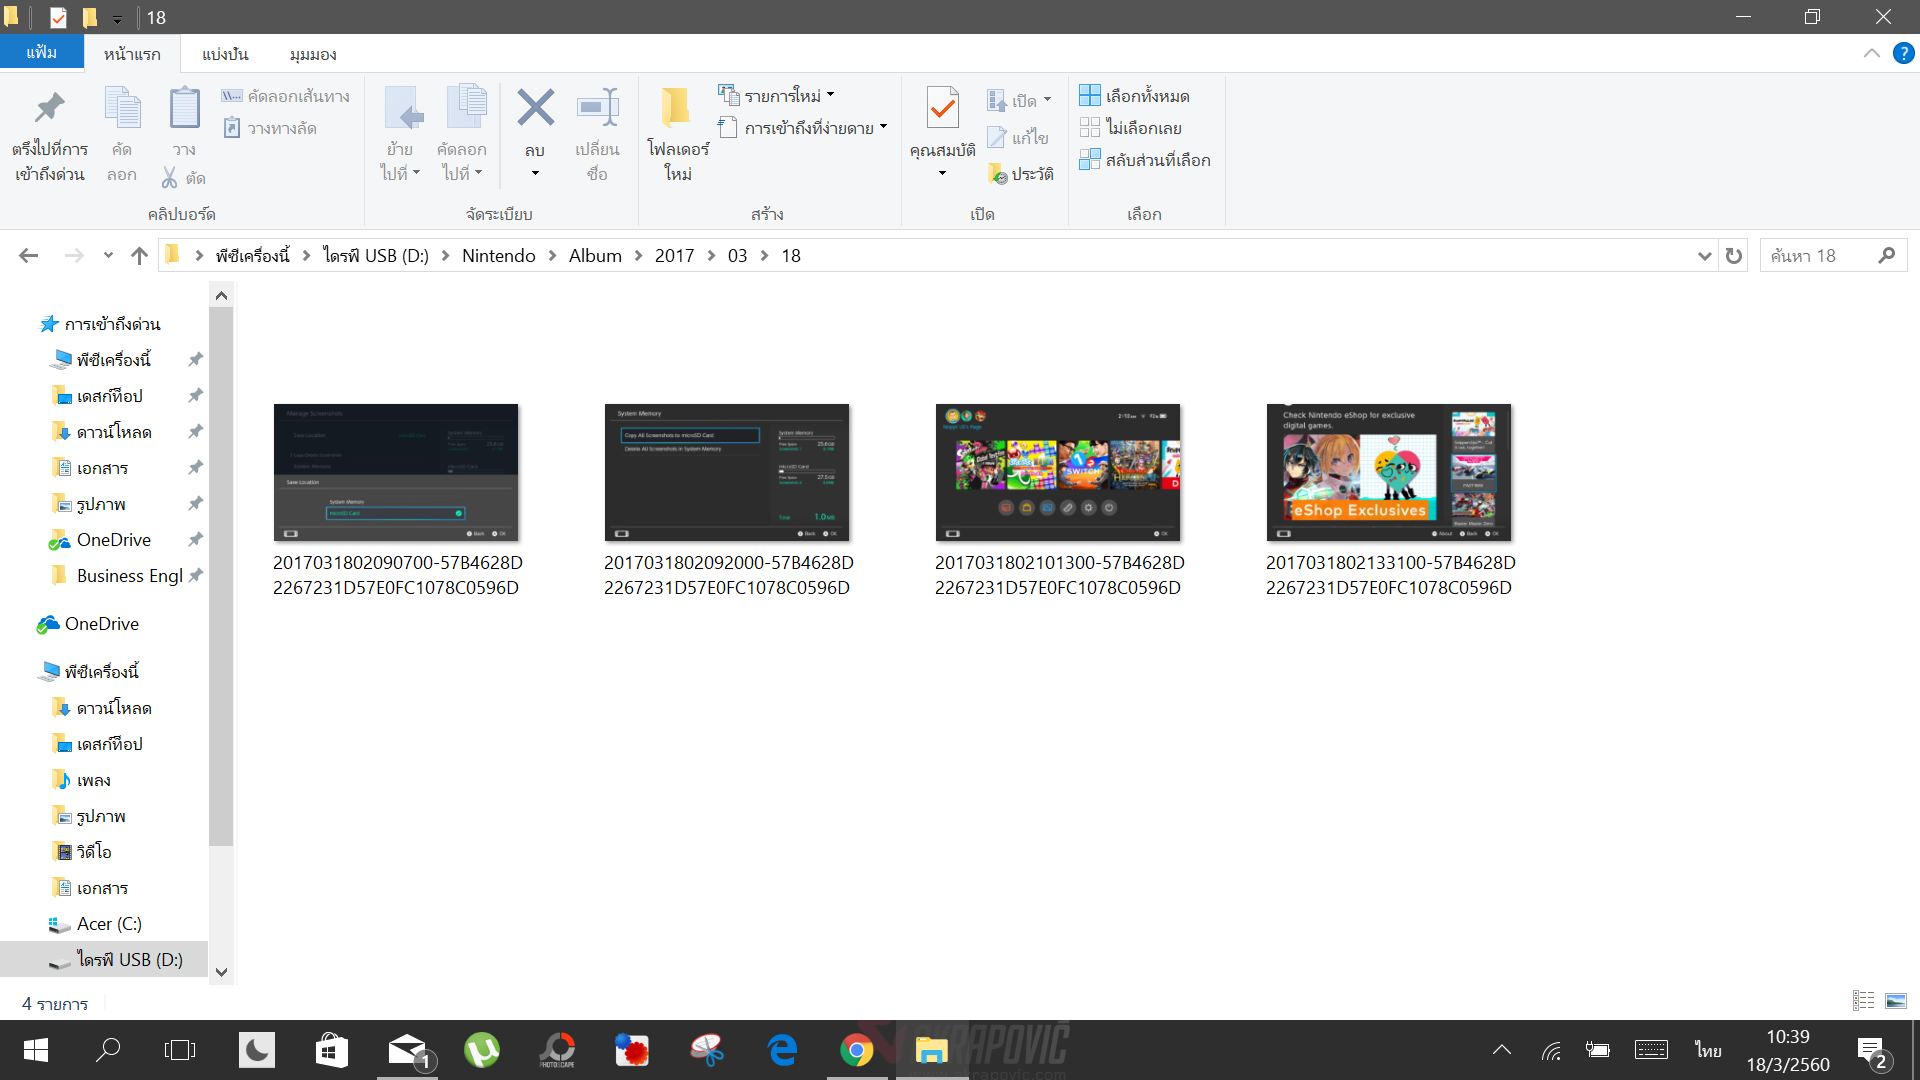
Task: Click the Edit ribbon button
Action: point(1018,137)
